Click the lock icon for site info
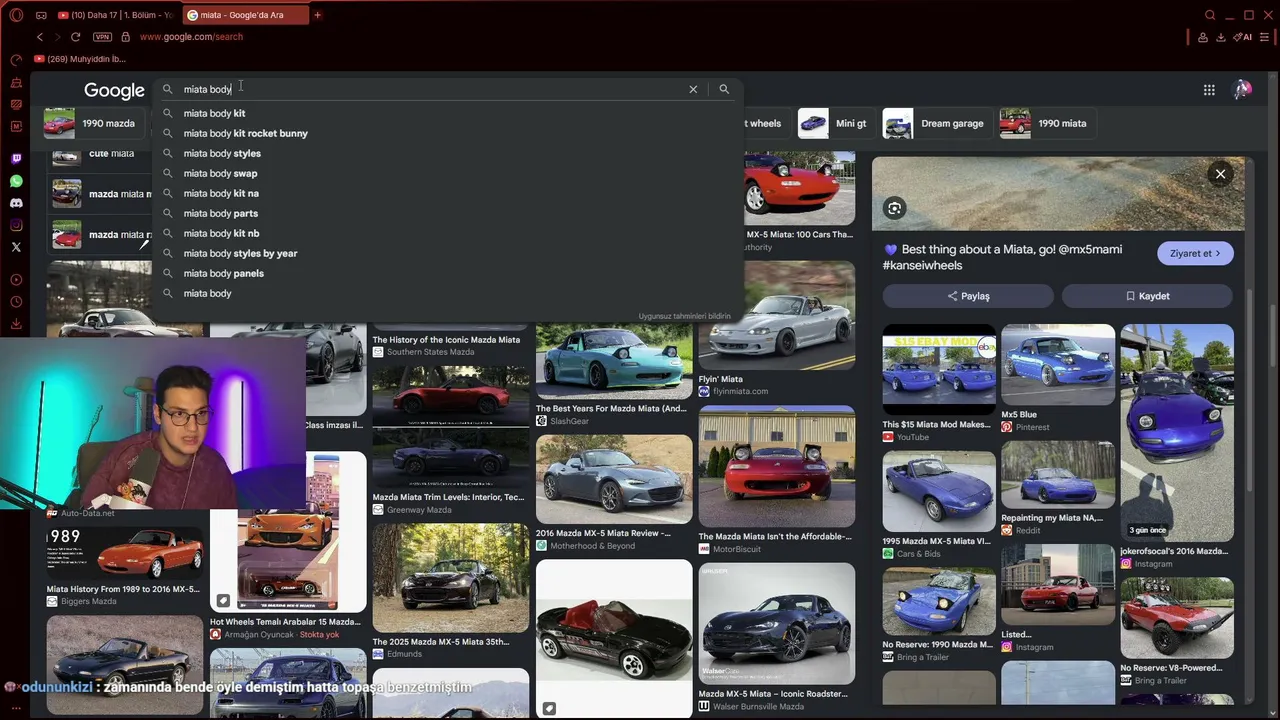 pyautogui.click(x=125, y=37)
